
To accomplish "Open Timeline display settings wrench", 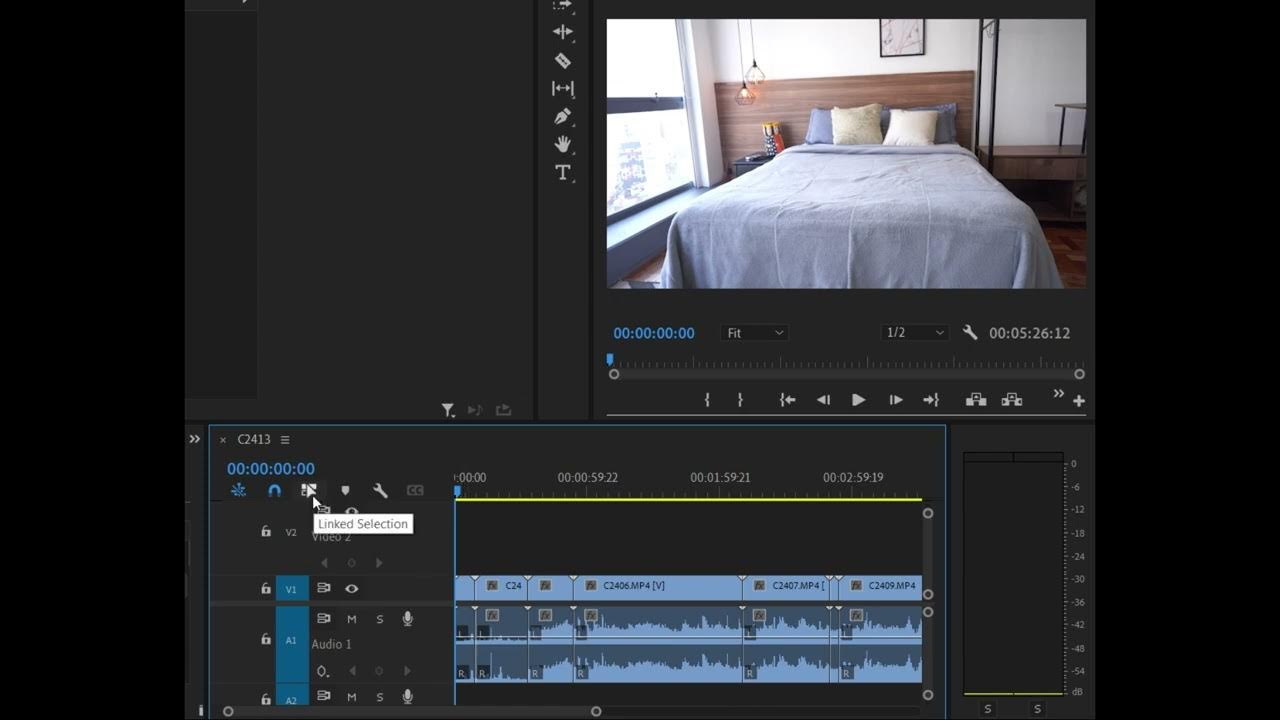I will pos(380,490).
